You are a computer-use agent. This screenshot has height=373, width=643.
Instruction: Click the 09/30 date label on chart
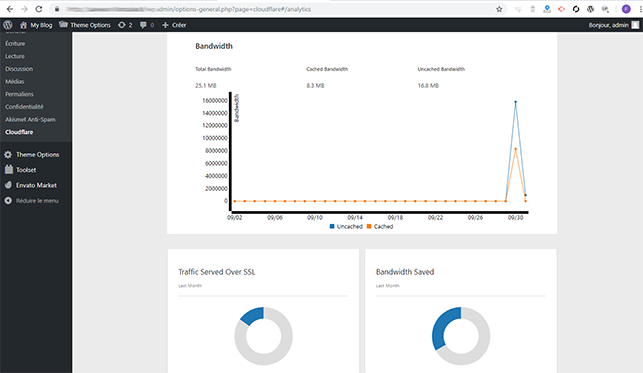pos(515,218)
